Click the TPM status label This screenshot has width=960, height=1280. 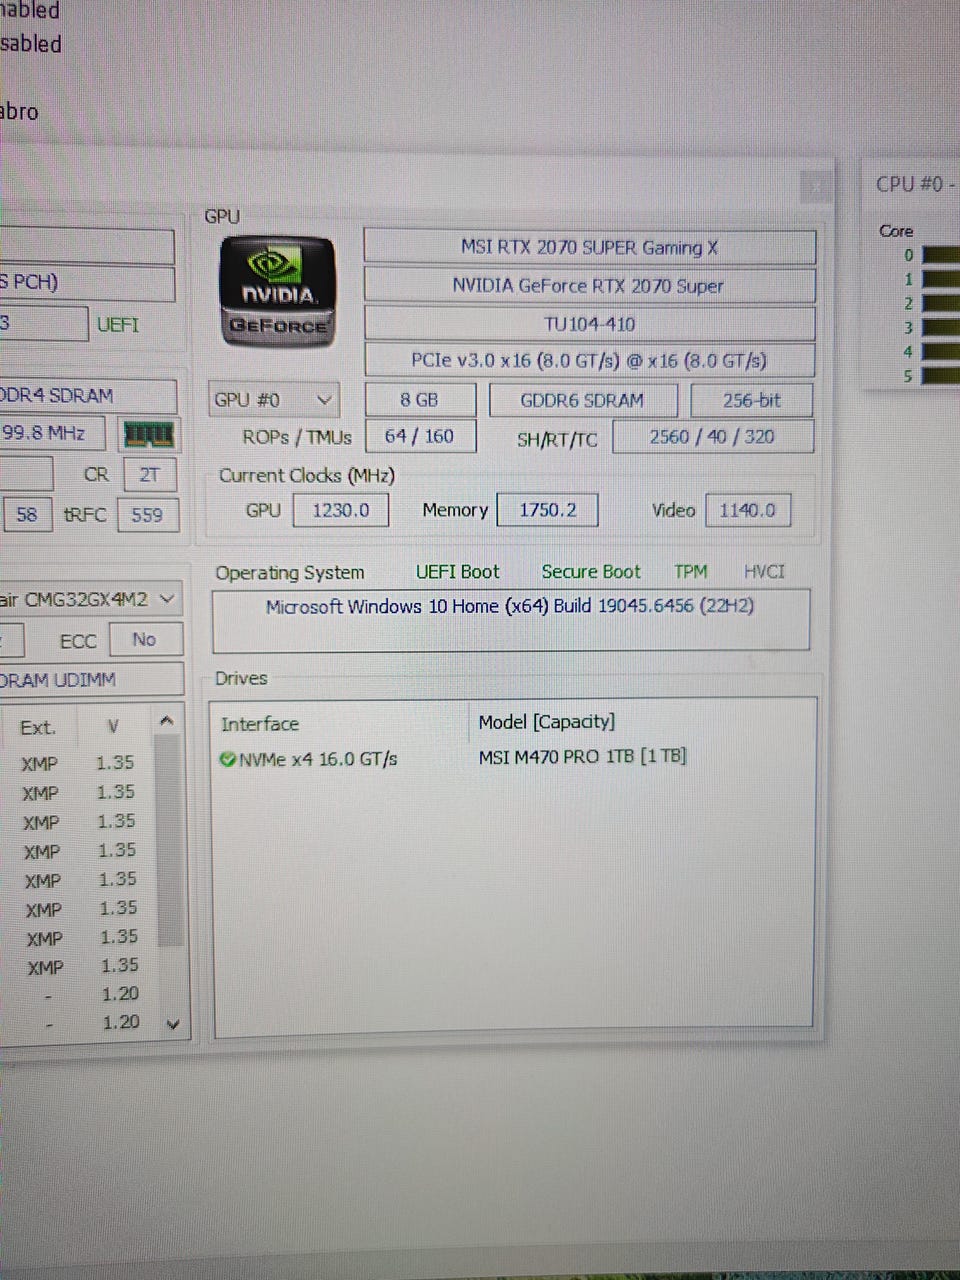click(x=690, y=572)
